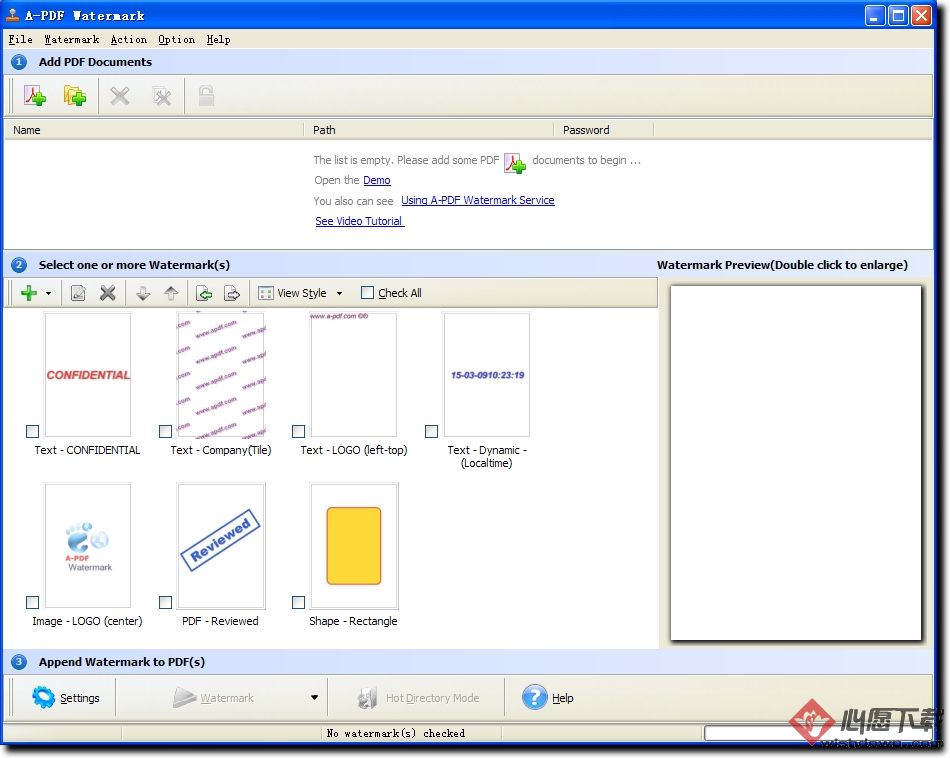Check the Text - Dynamic (Localtime) watermark box

pyautogui.click(x=431, y=431)
